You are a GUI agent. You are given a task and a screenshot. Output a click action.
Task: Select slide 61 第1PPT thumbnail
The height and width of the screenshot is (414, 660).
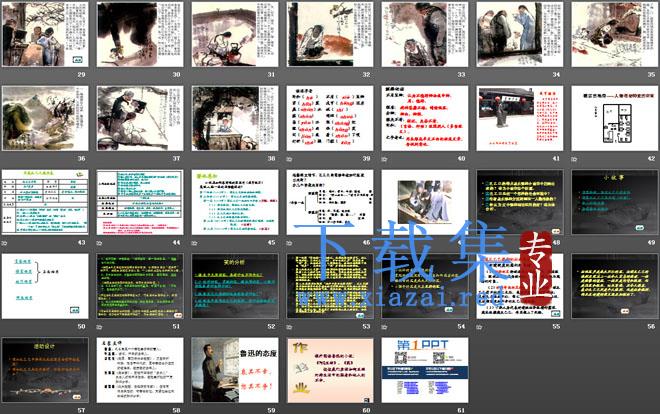425,370
